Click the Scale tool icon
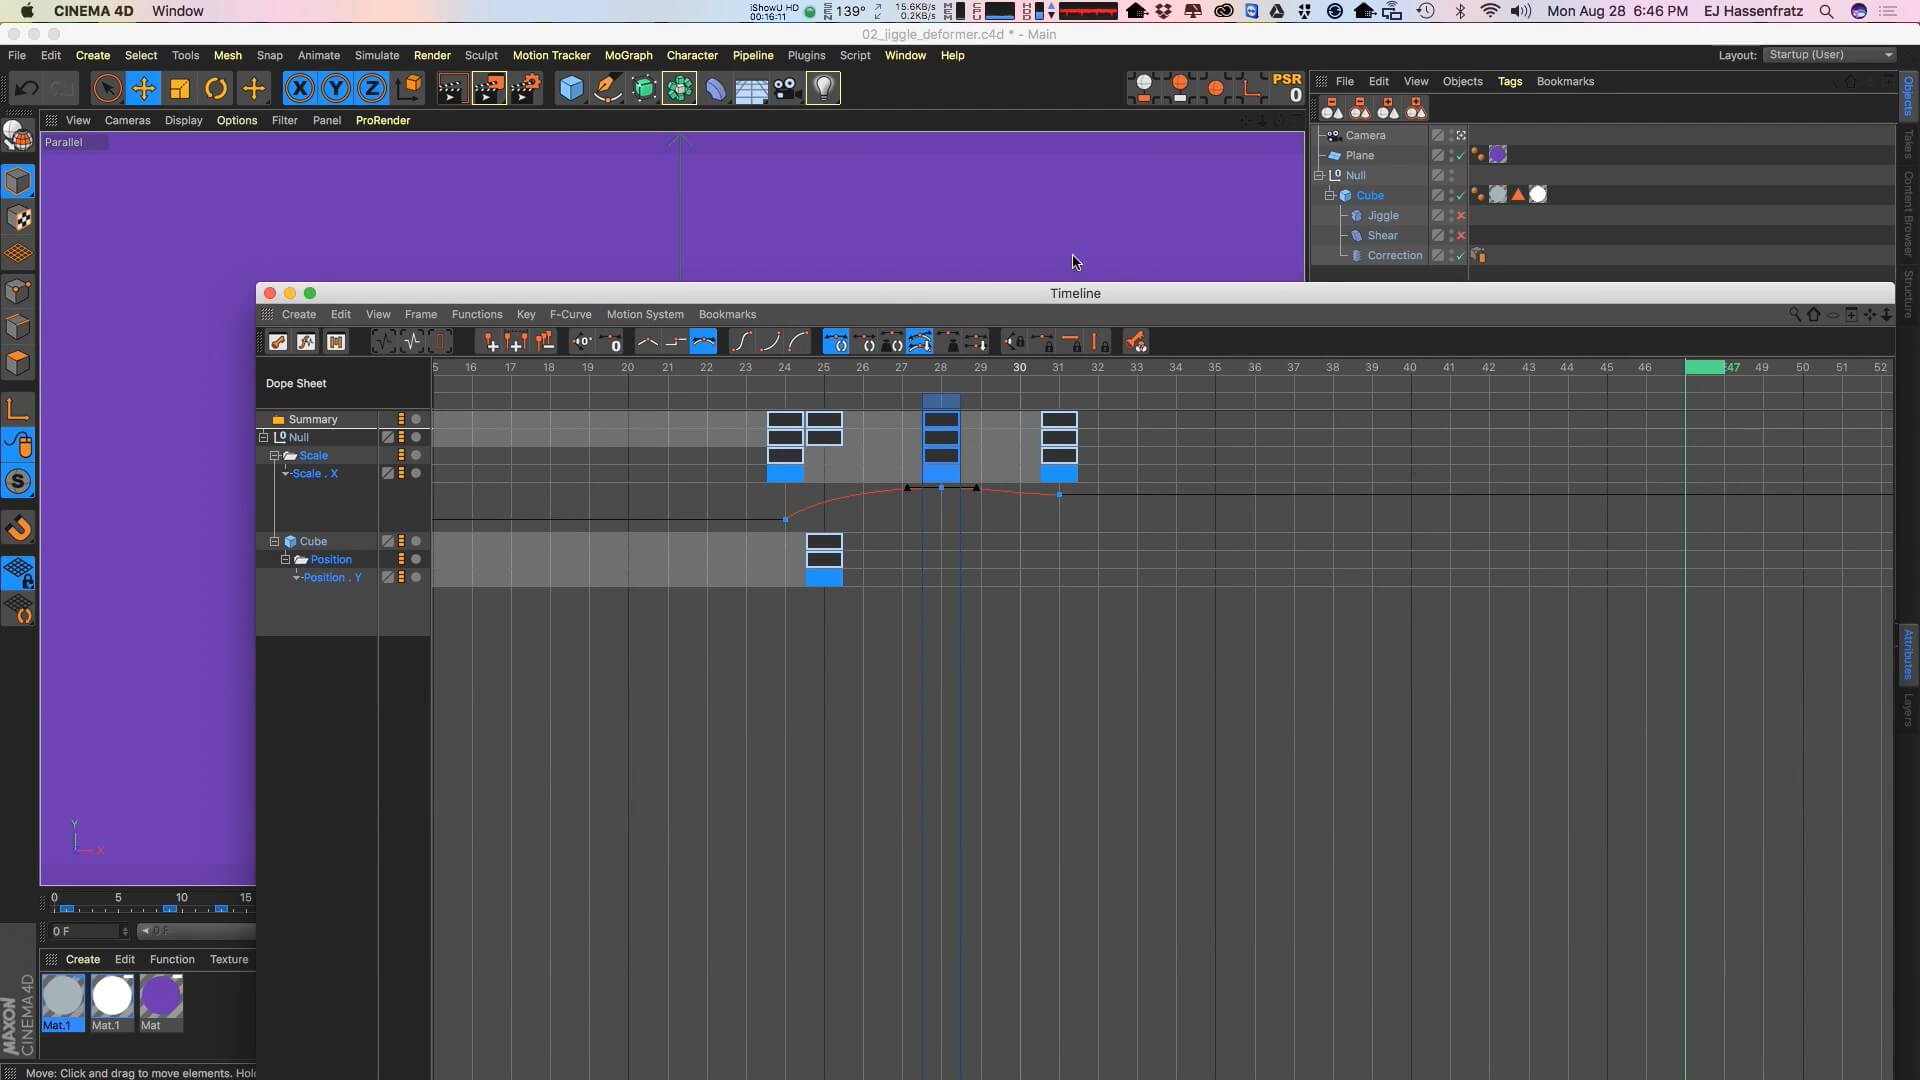Screen dimensions: 1920x1080 (x=180, y=89)
